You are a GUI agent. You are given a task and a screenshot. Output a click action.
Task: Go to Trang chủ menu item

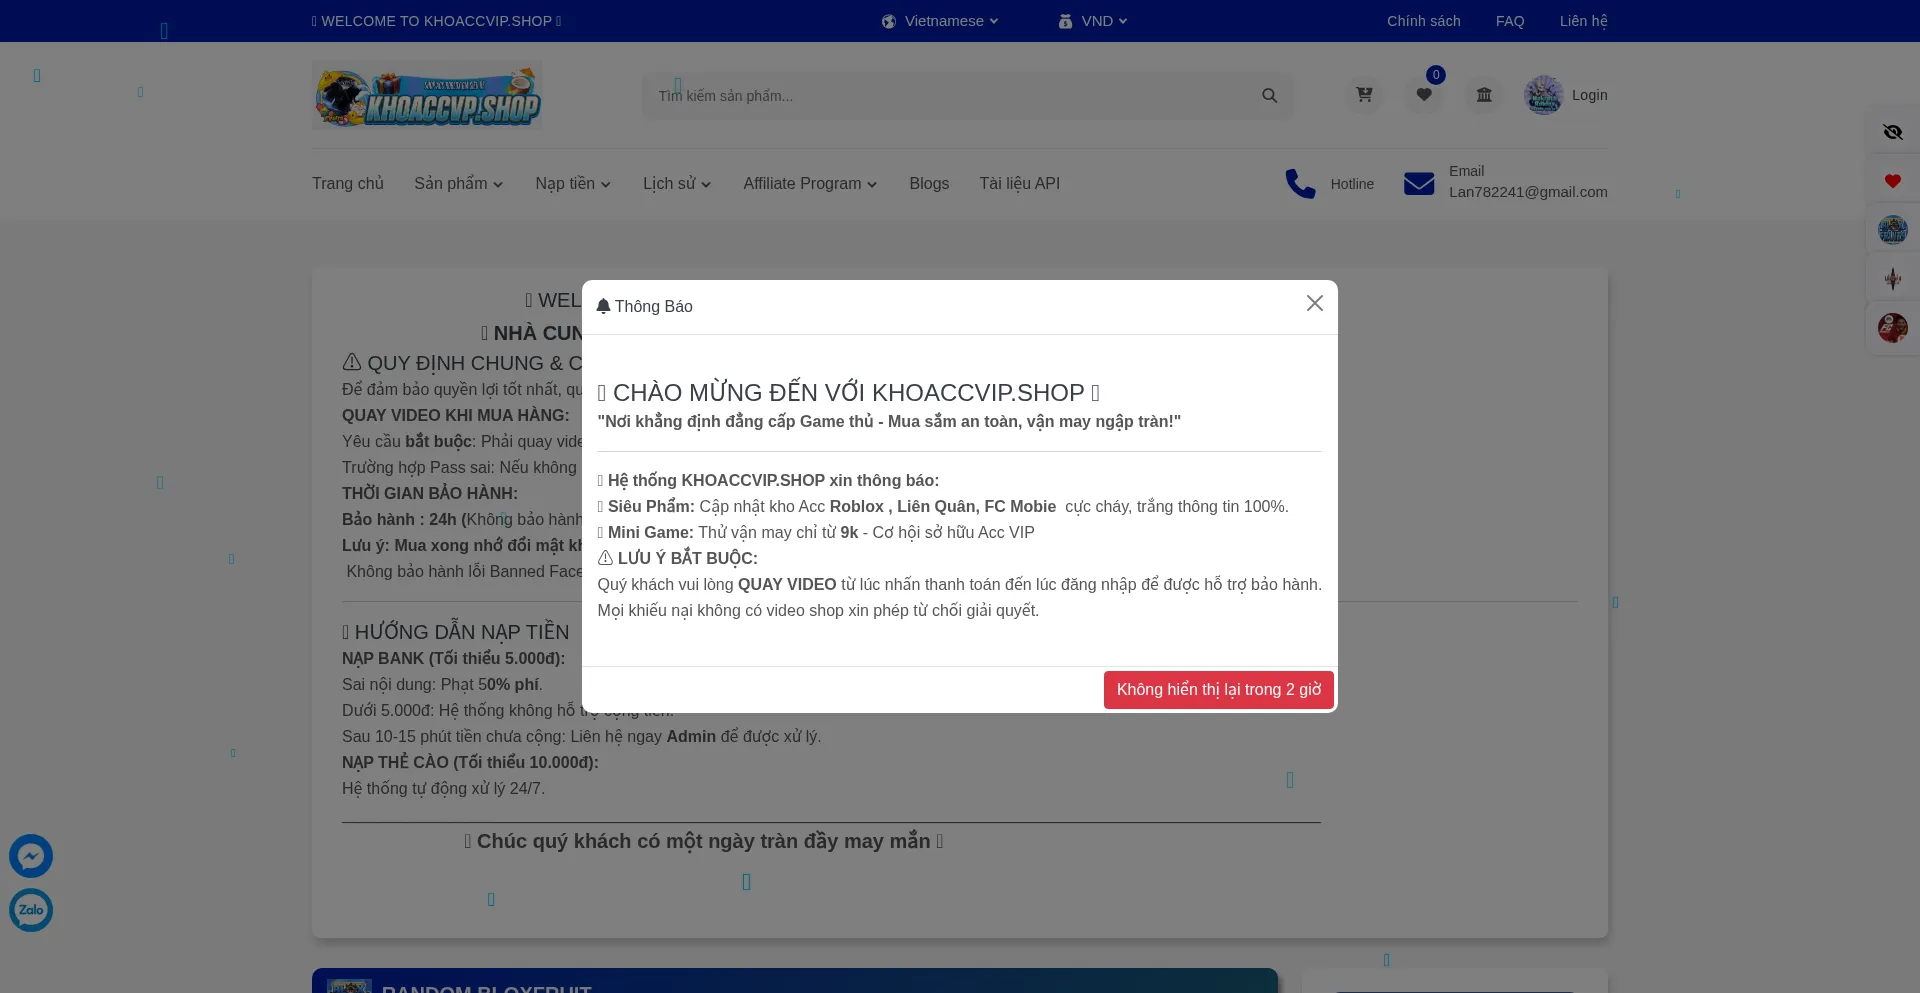tap(348, 184)
